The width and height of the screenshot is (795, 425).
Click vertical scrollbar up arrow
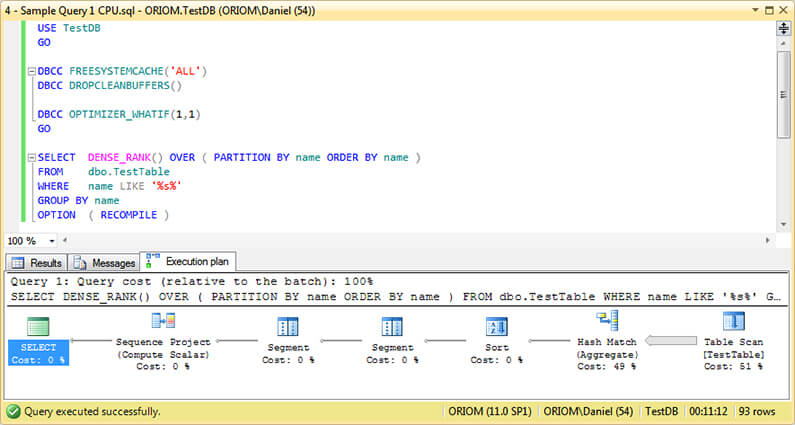click(x=783, y=43)
